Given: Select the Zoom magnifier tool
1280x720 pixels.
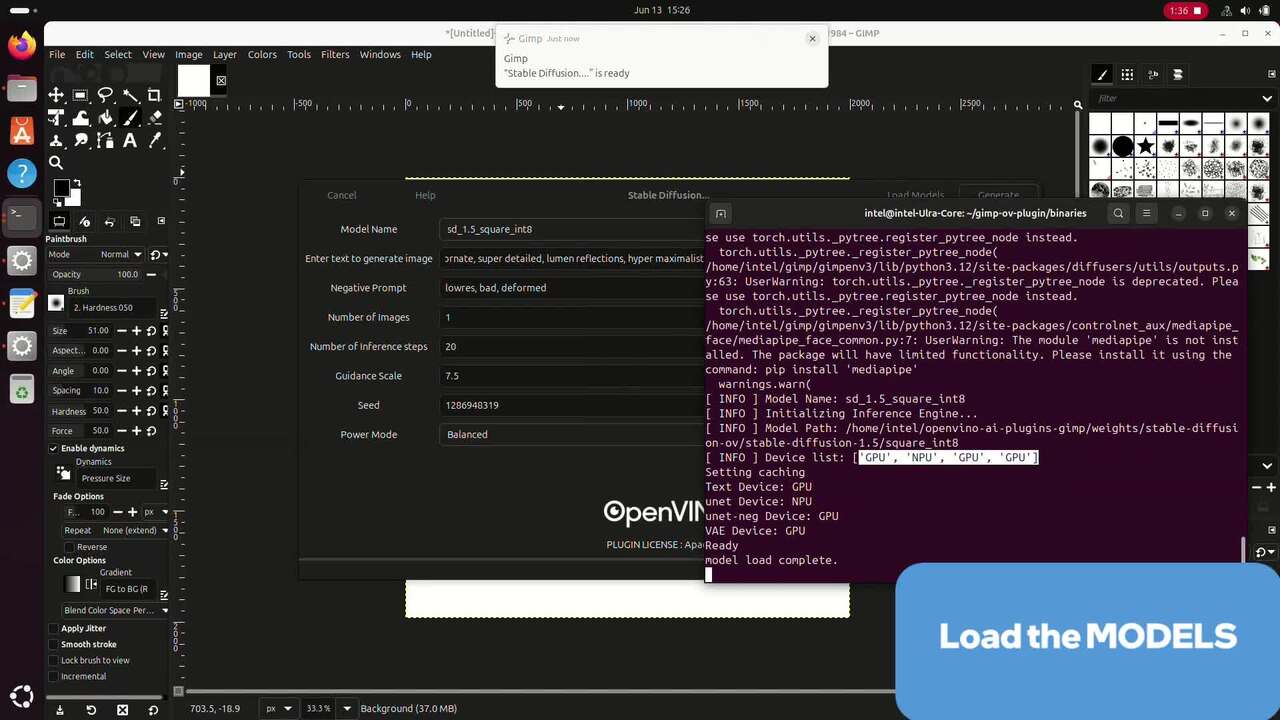Looking at the screenshot, I should (56, 163).
